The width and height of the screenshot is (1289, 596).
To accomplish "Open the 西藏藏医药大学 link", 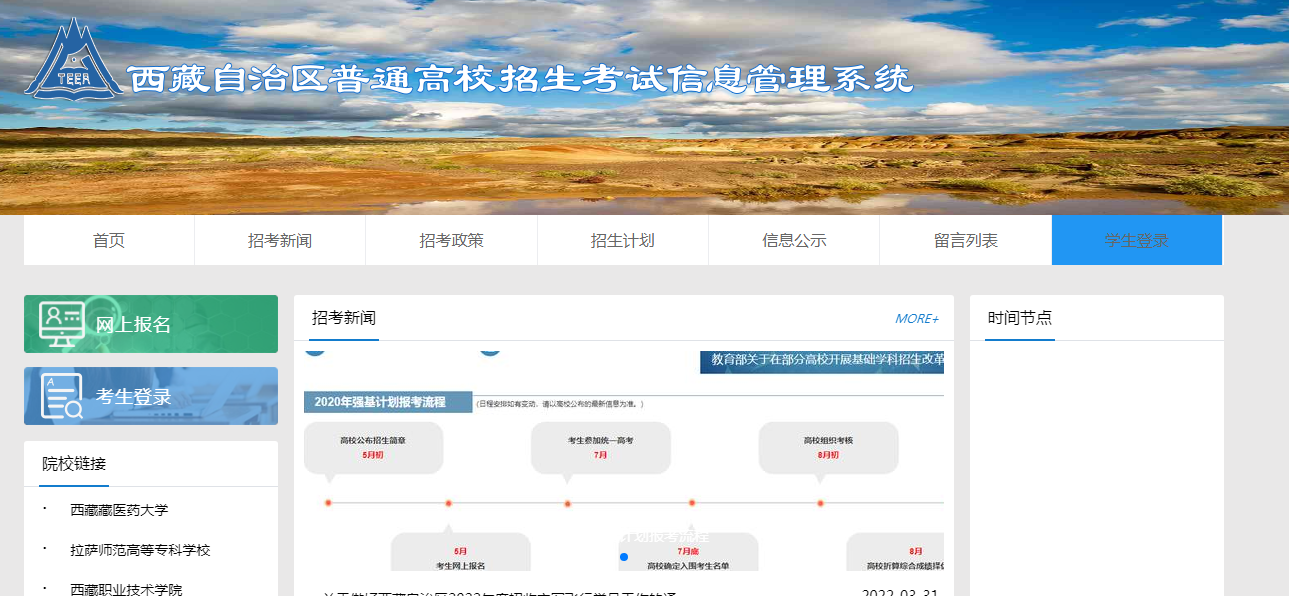I will click(119, 510).
